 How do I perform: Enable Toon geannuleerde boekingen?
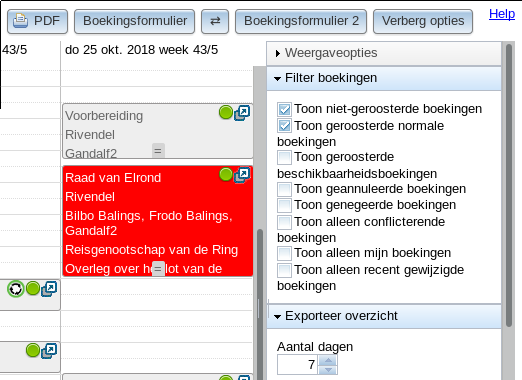[284, 189]
